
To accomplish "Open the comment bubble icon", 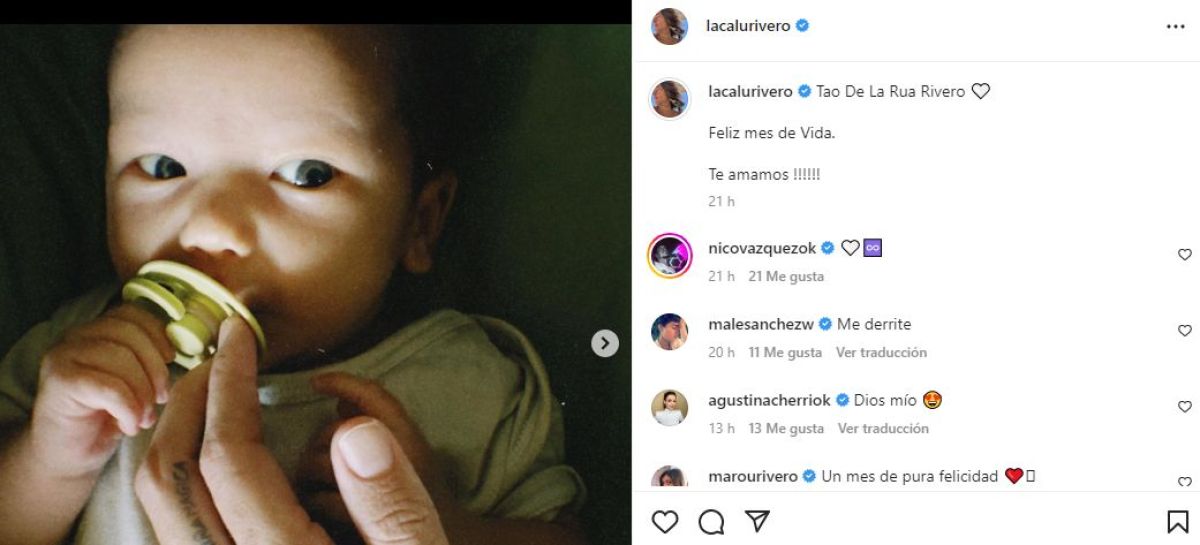I will (x=711, y=521).
